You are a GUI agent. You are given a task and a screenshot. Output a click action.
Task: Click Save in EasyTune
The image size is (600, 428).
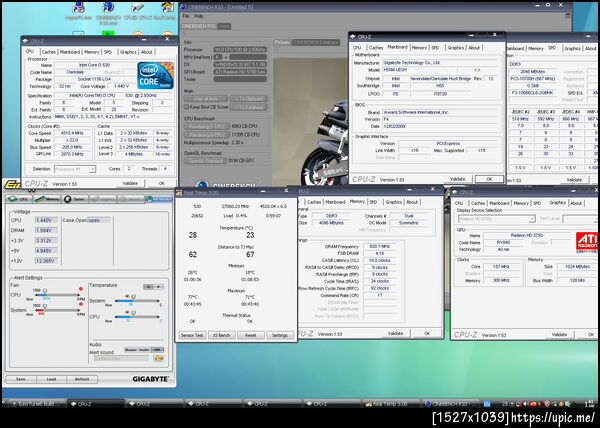[x=21, y=379]
